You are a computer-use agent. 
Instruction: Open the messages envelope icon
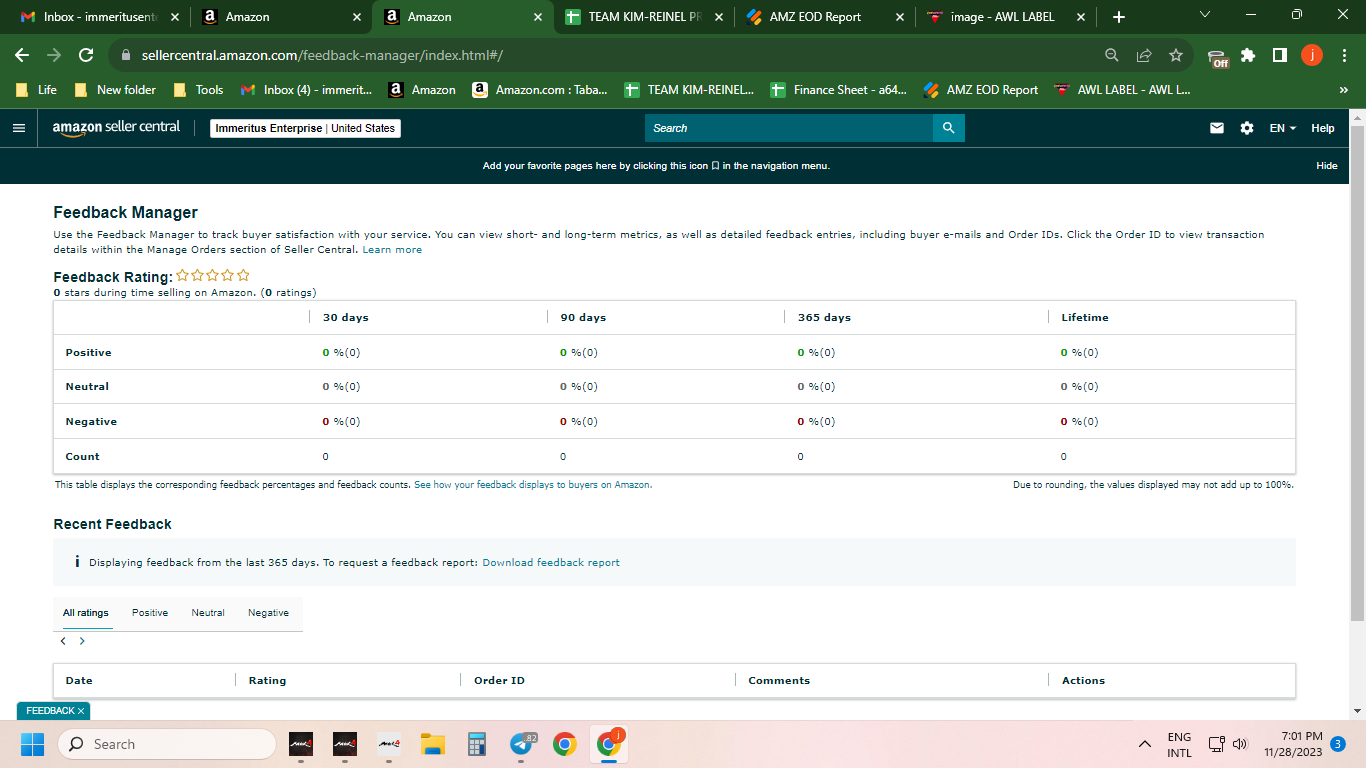[x=1217, y=128]
